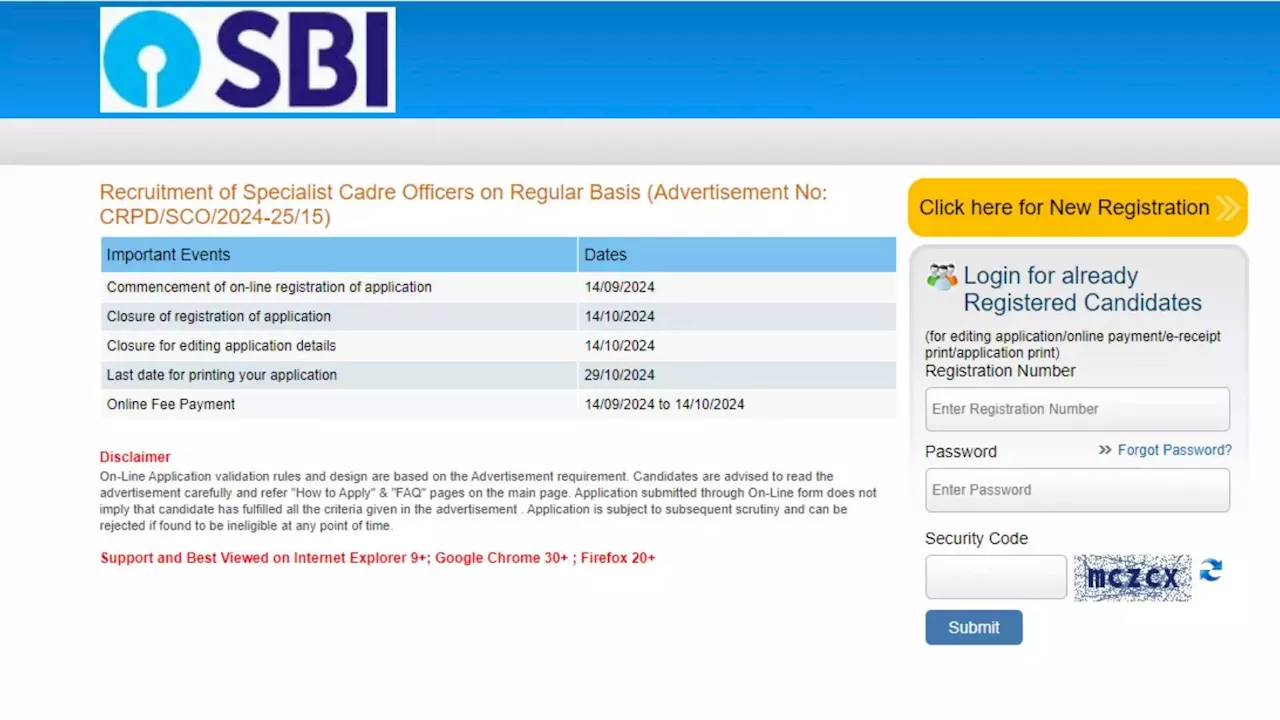
Task: Click the range 14/09/2024 to 14/10/2024
Action: pyautogui.click(x=665, y=404)
